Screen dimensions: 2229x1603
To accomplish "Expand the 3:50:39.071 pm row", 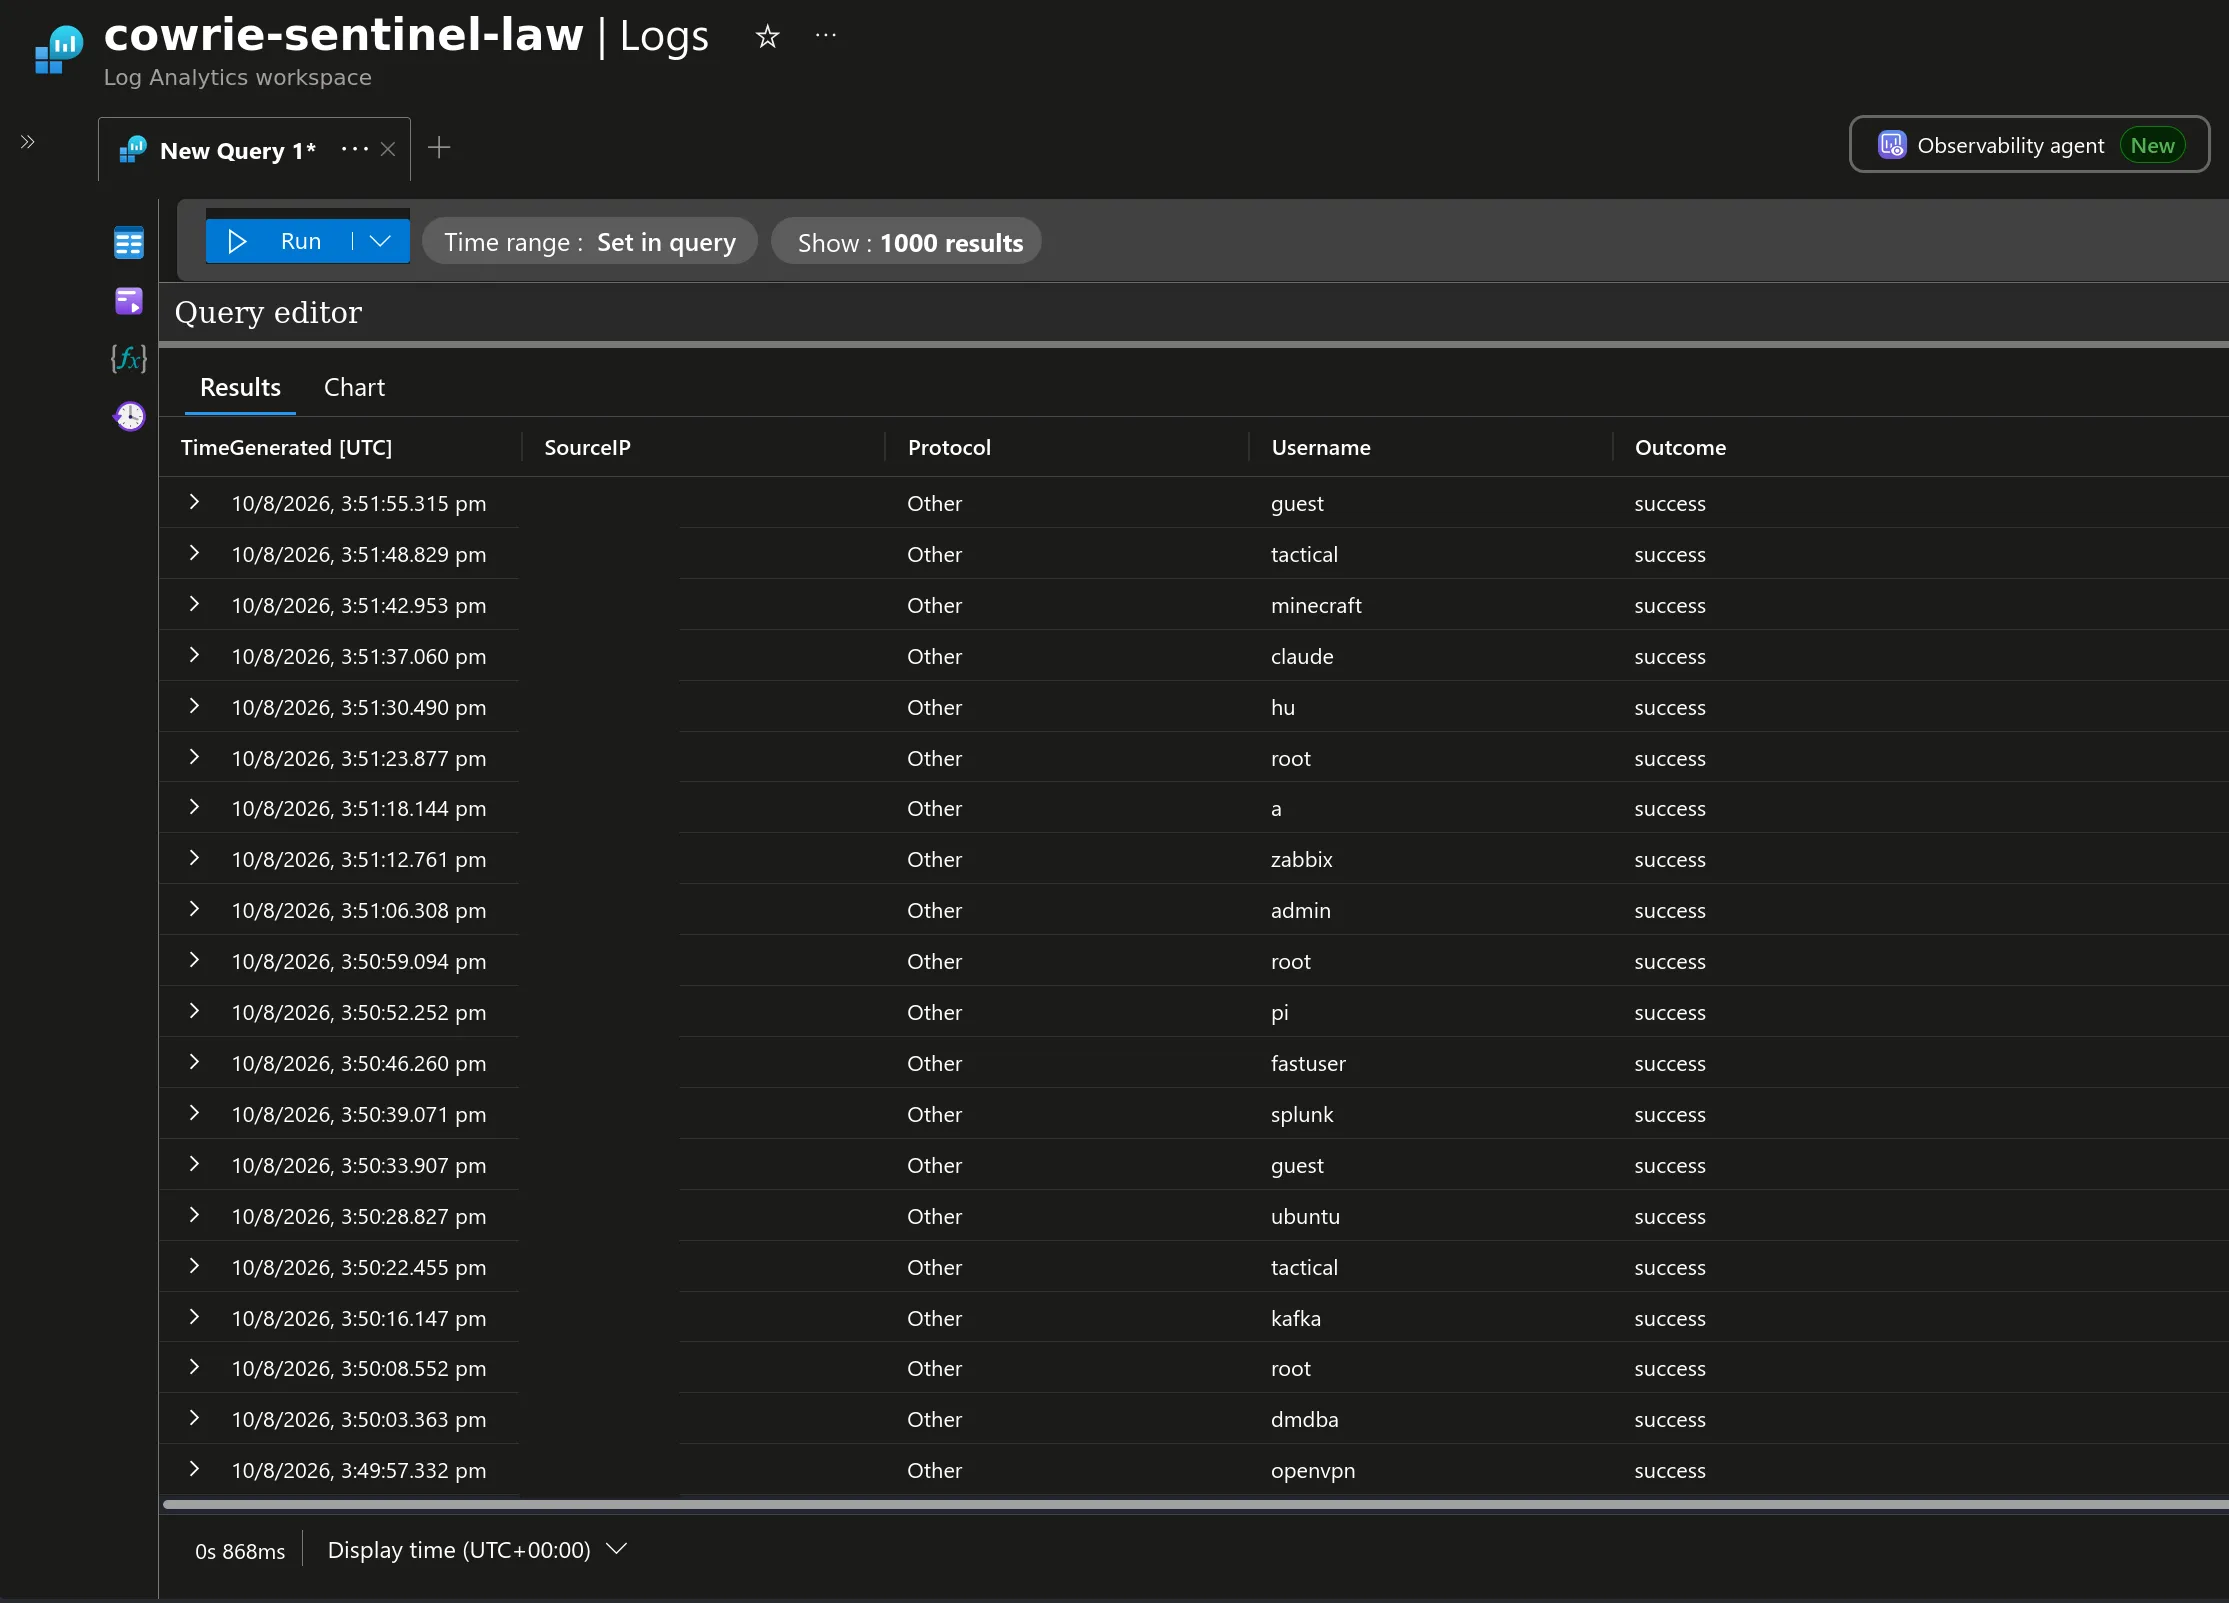I will click(194, 1113).
